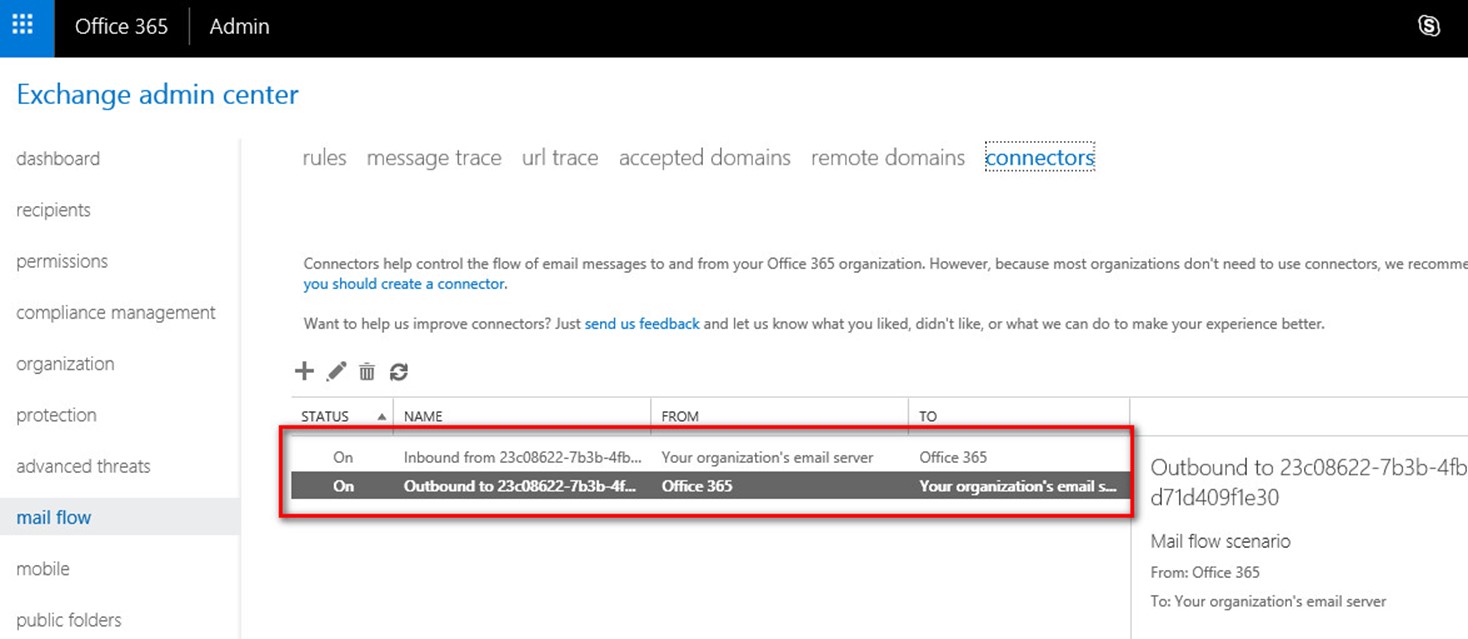Screen dimensions: 1468x639
Task: Click the send us feedback link
Action: (x=642, y=324)
